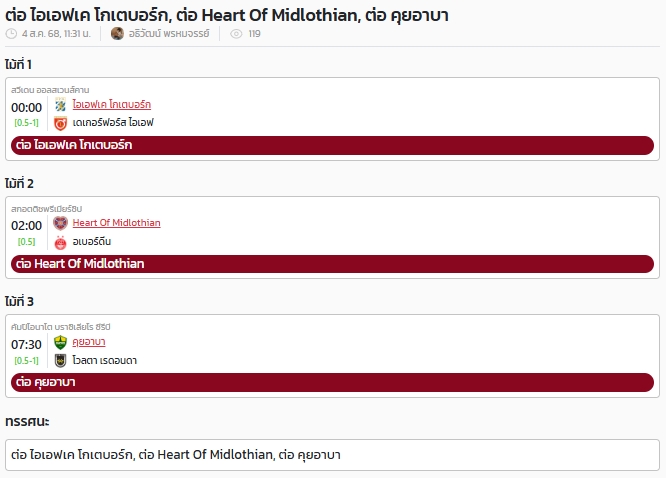Click the clock icon beside the post date
666x478 pixels.
click(x=11, y=34)
